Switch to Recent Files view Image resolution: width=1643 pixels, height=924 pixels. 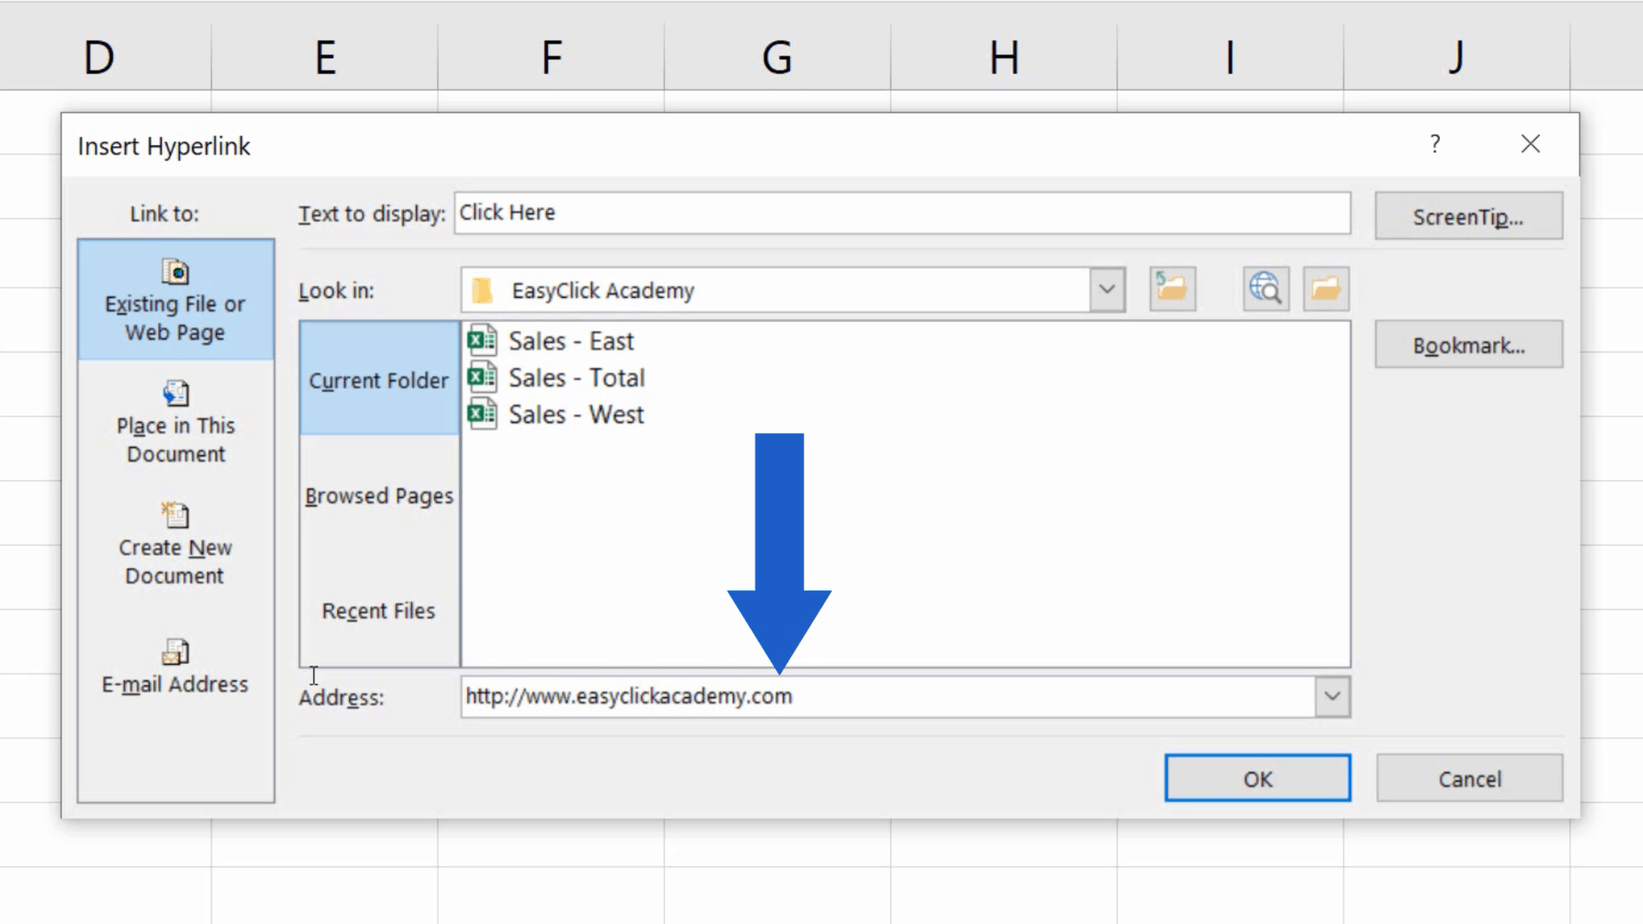coord(377,610)
